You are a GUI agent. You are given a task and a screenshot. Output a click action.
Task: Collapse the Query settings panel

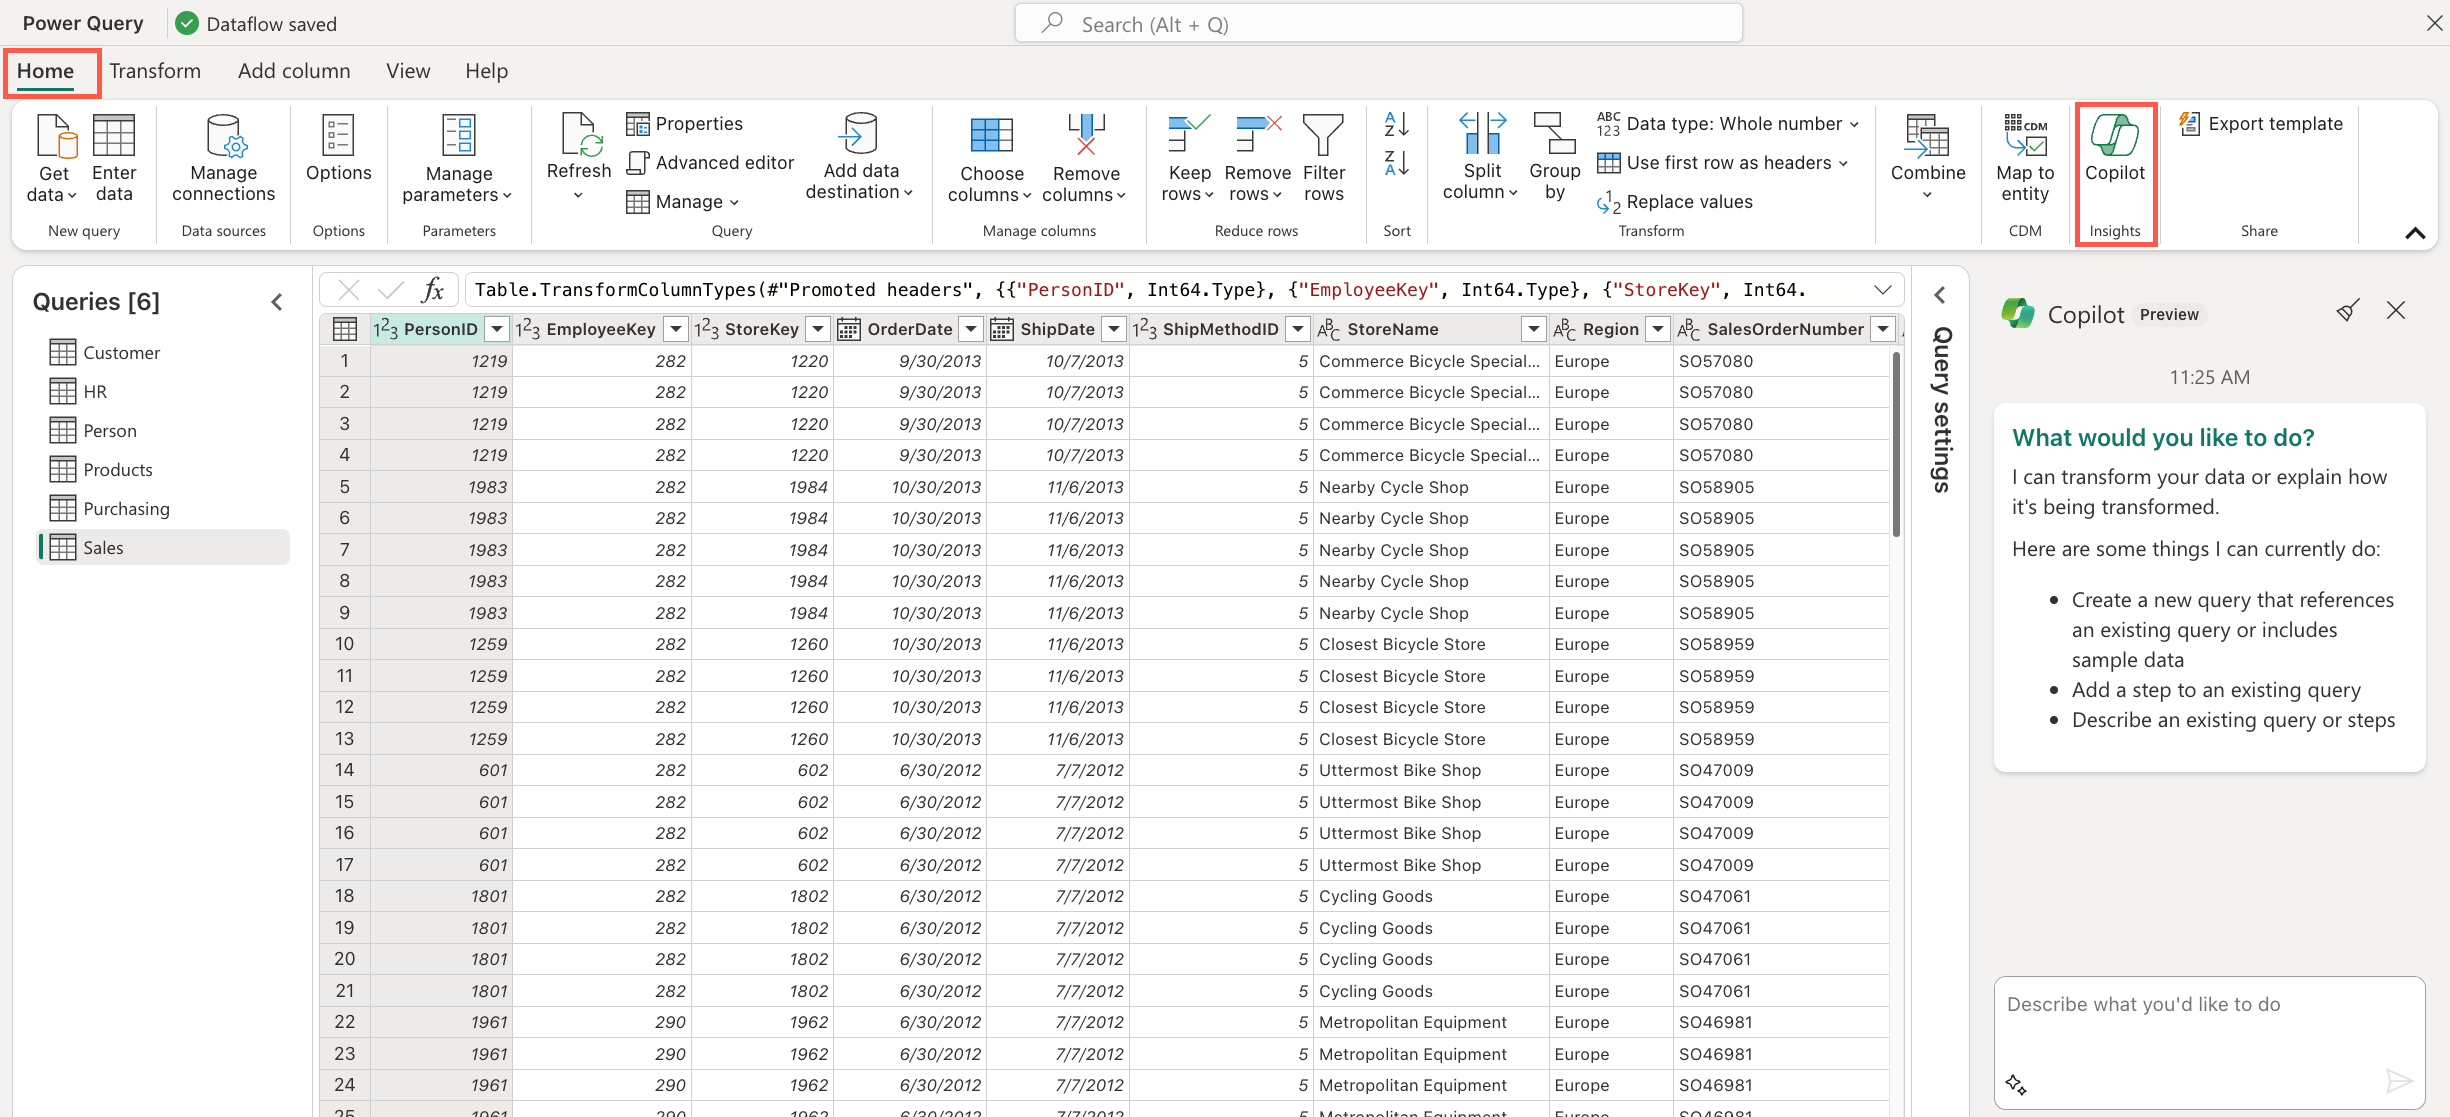(x=1944, y=300)
